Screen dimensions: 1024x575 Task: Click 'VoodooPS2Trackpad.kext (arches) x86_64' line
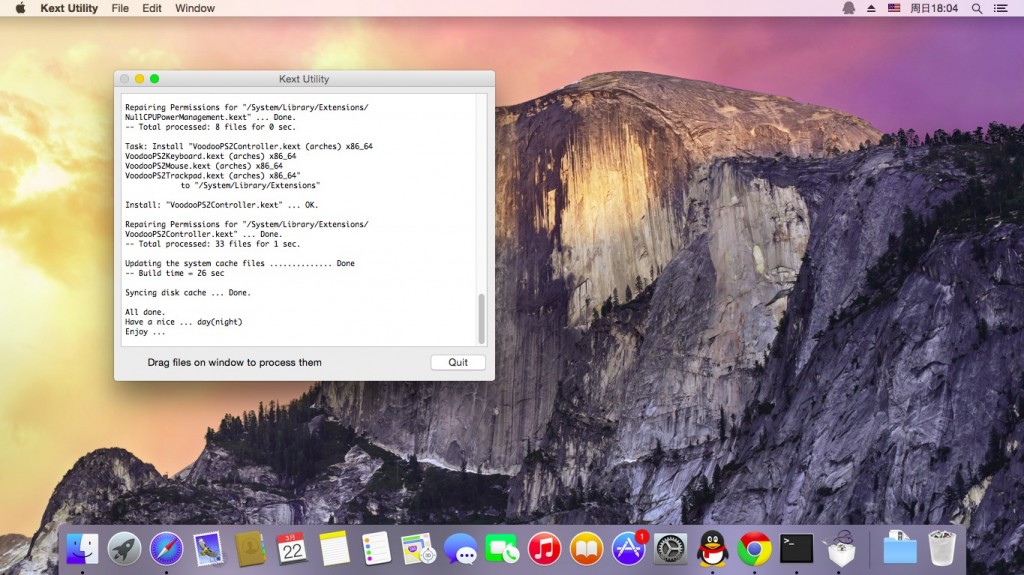coord(213,176)
